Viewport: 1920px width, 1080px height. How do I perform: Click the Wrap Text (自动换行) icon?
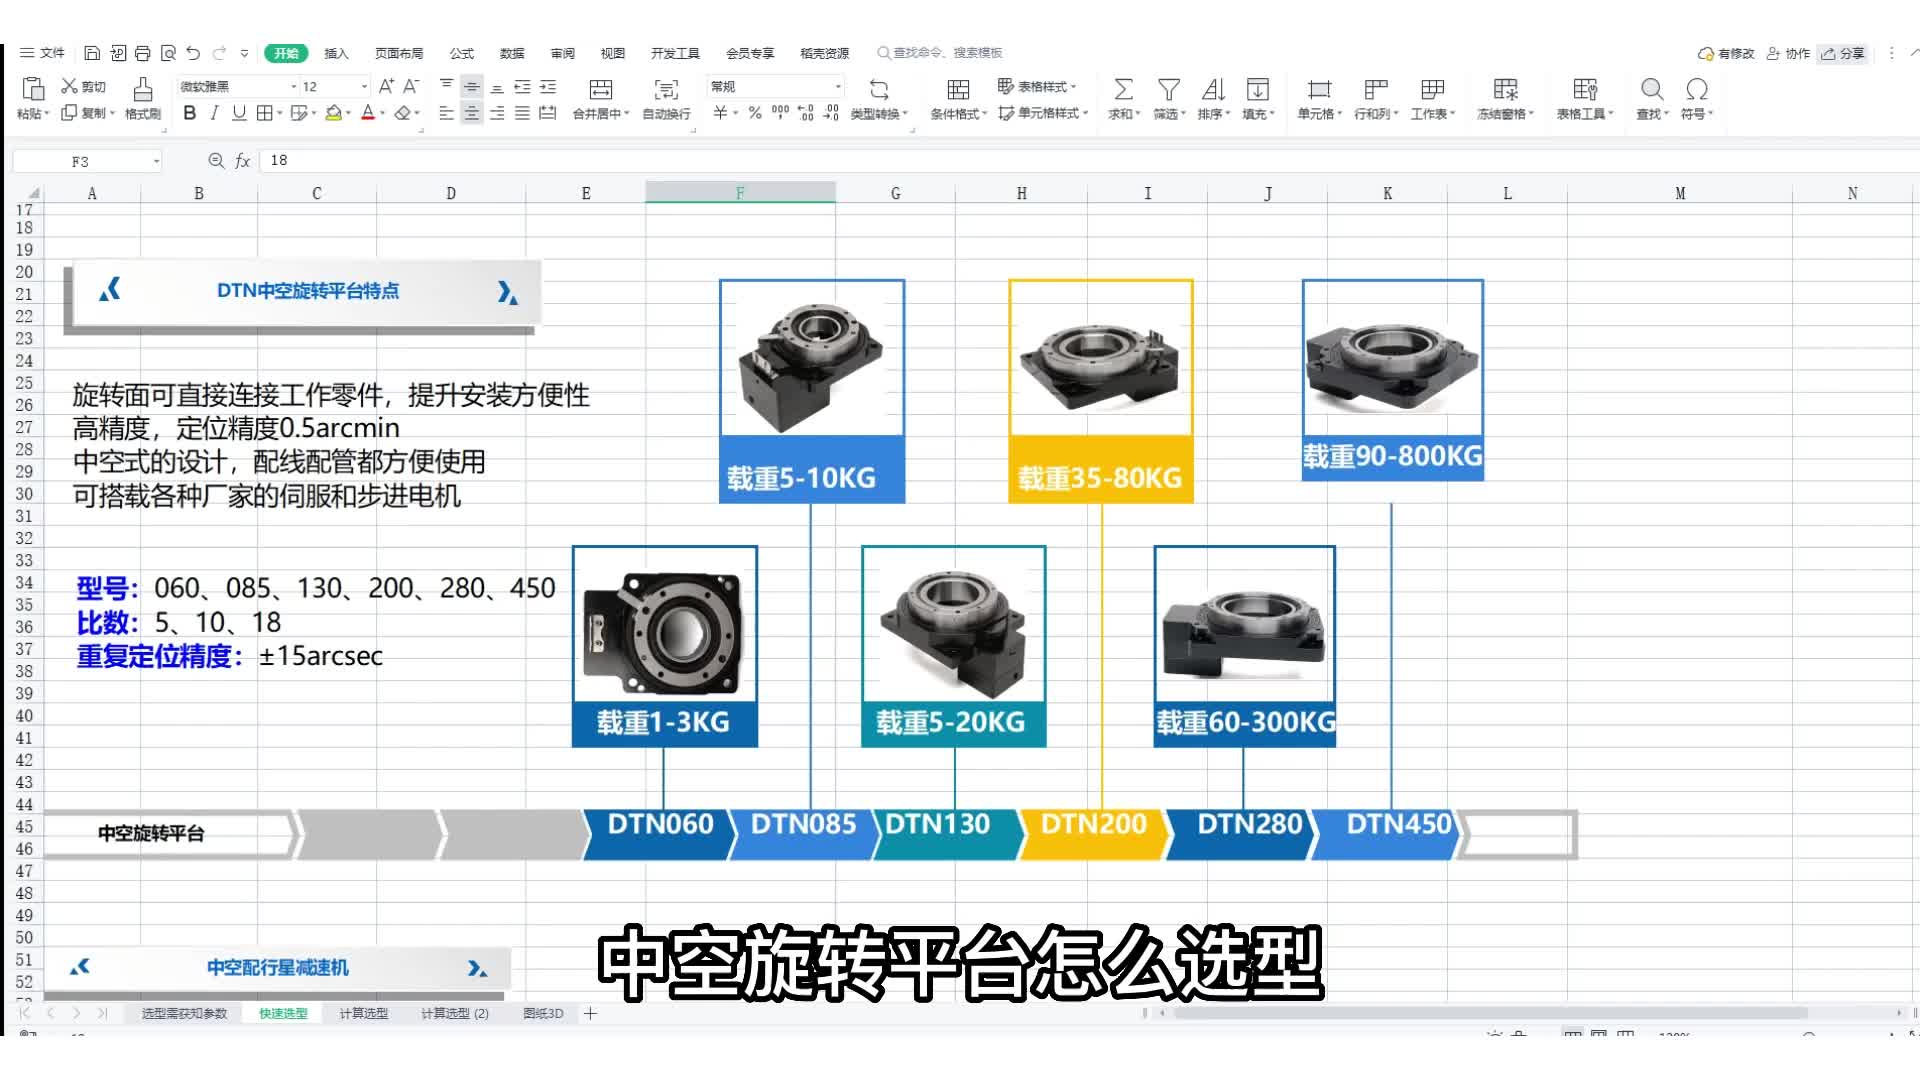pyautogui.click(x=666, y=89)
